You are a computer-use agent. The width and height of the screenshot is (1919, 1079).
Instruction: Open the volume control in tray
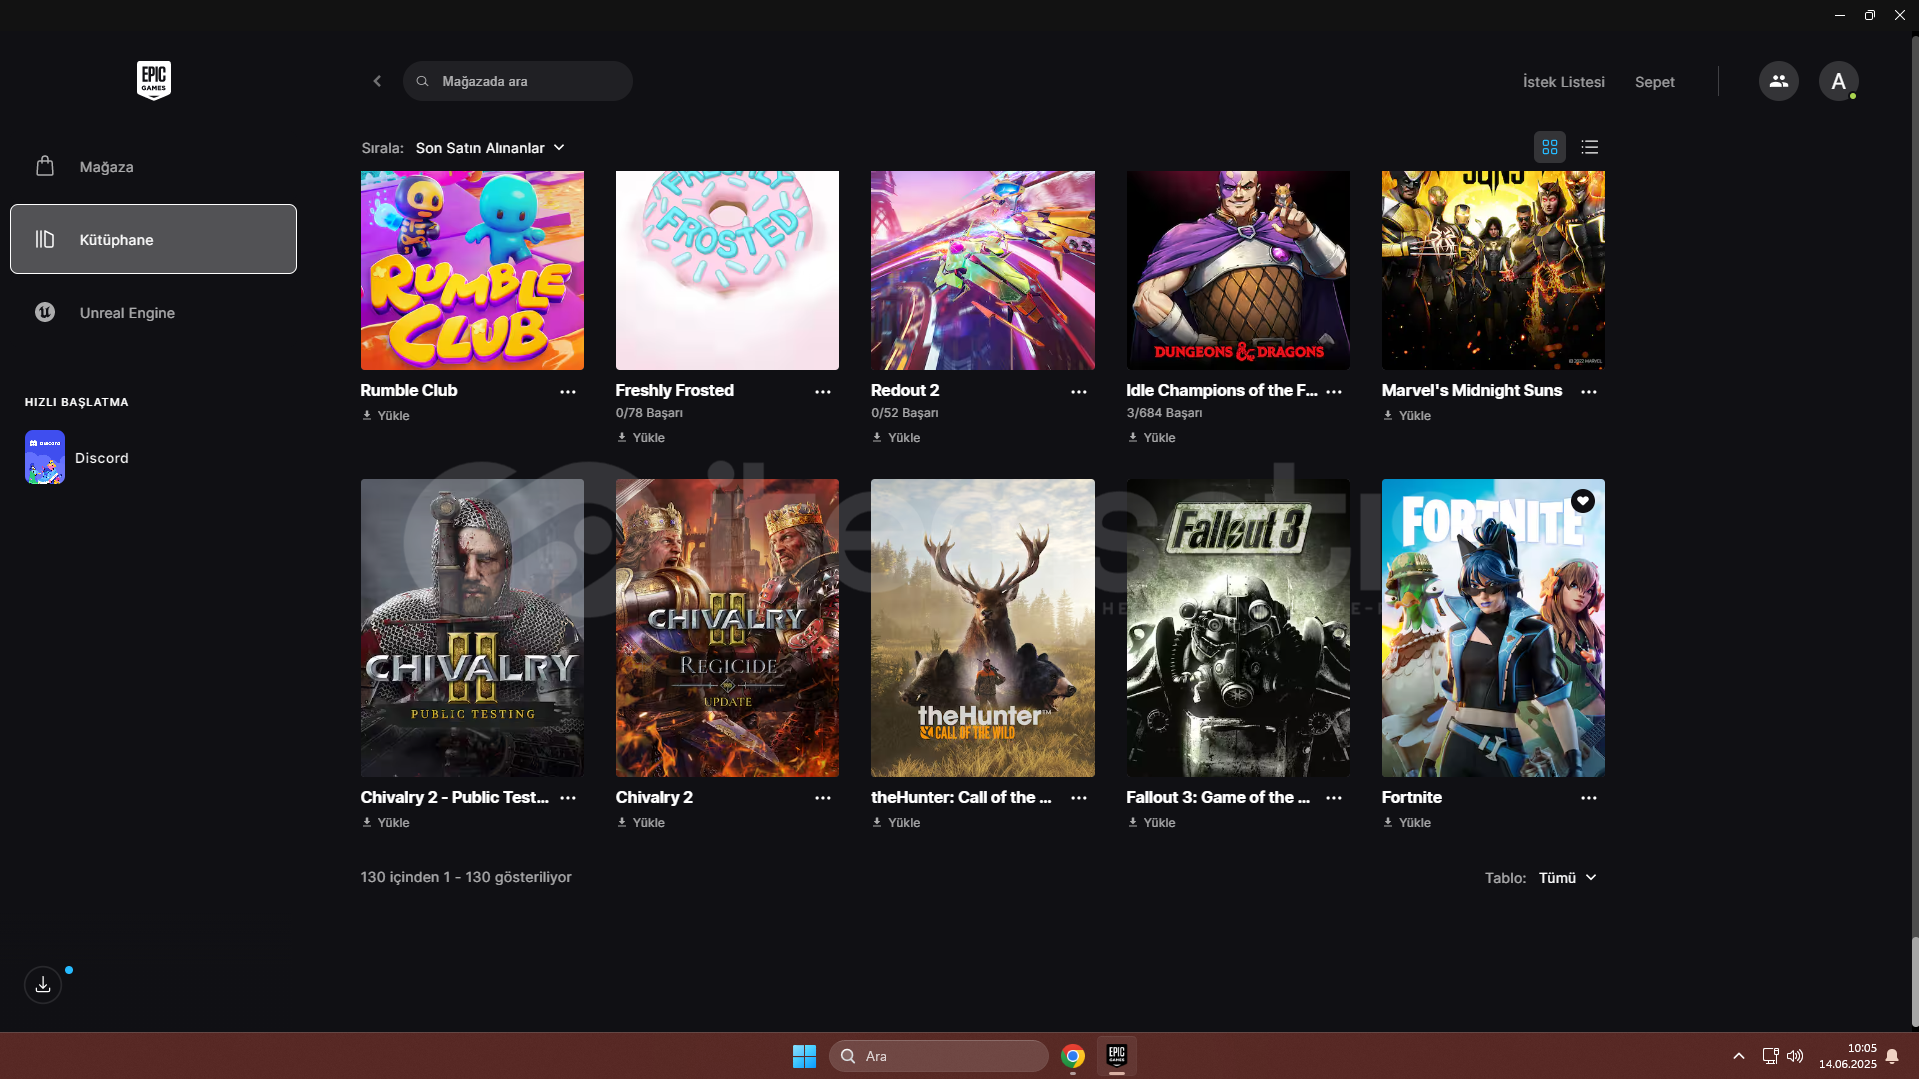click(x=1795, y=1056)
